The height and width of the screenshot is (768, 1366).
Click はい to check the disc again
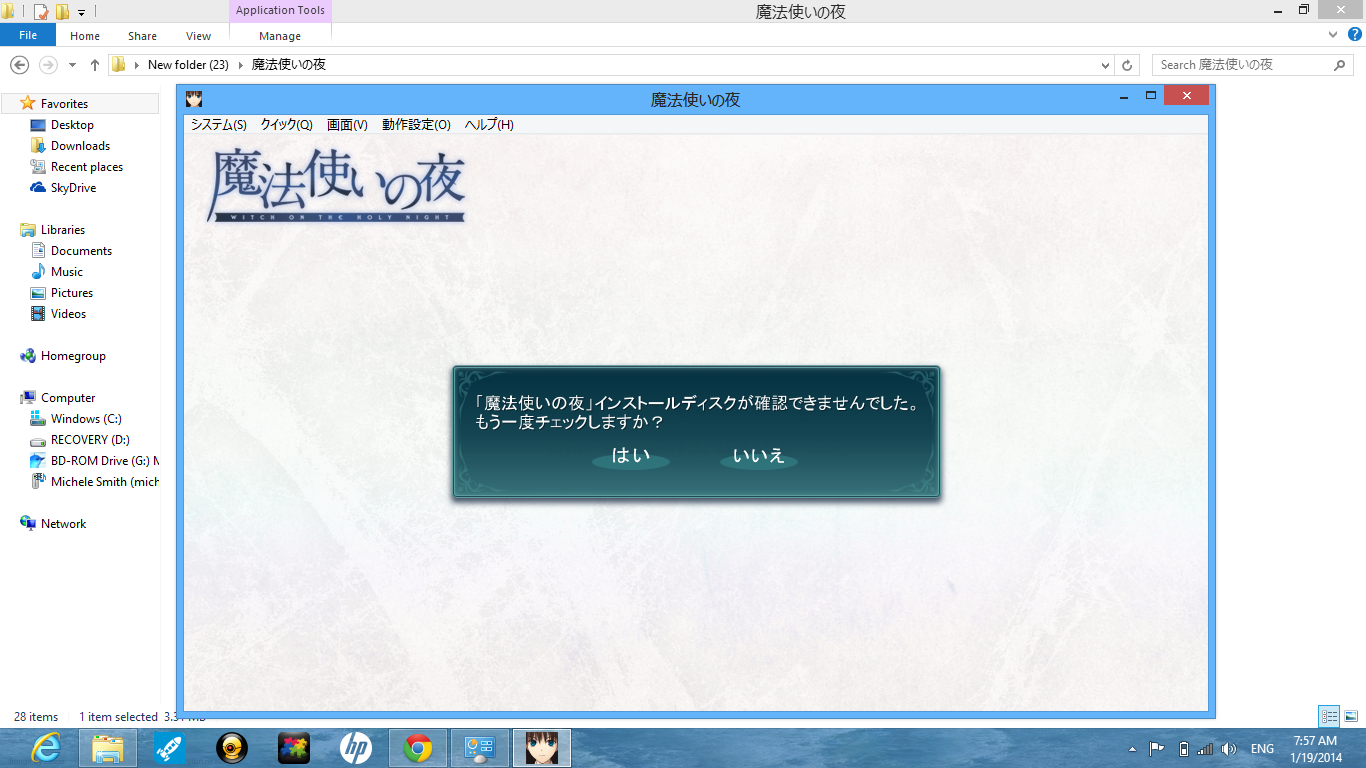coord(631,457)
